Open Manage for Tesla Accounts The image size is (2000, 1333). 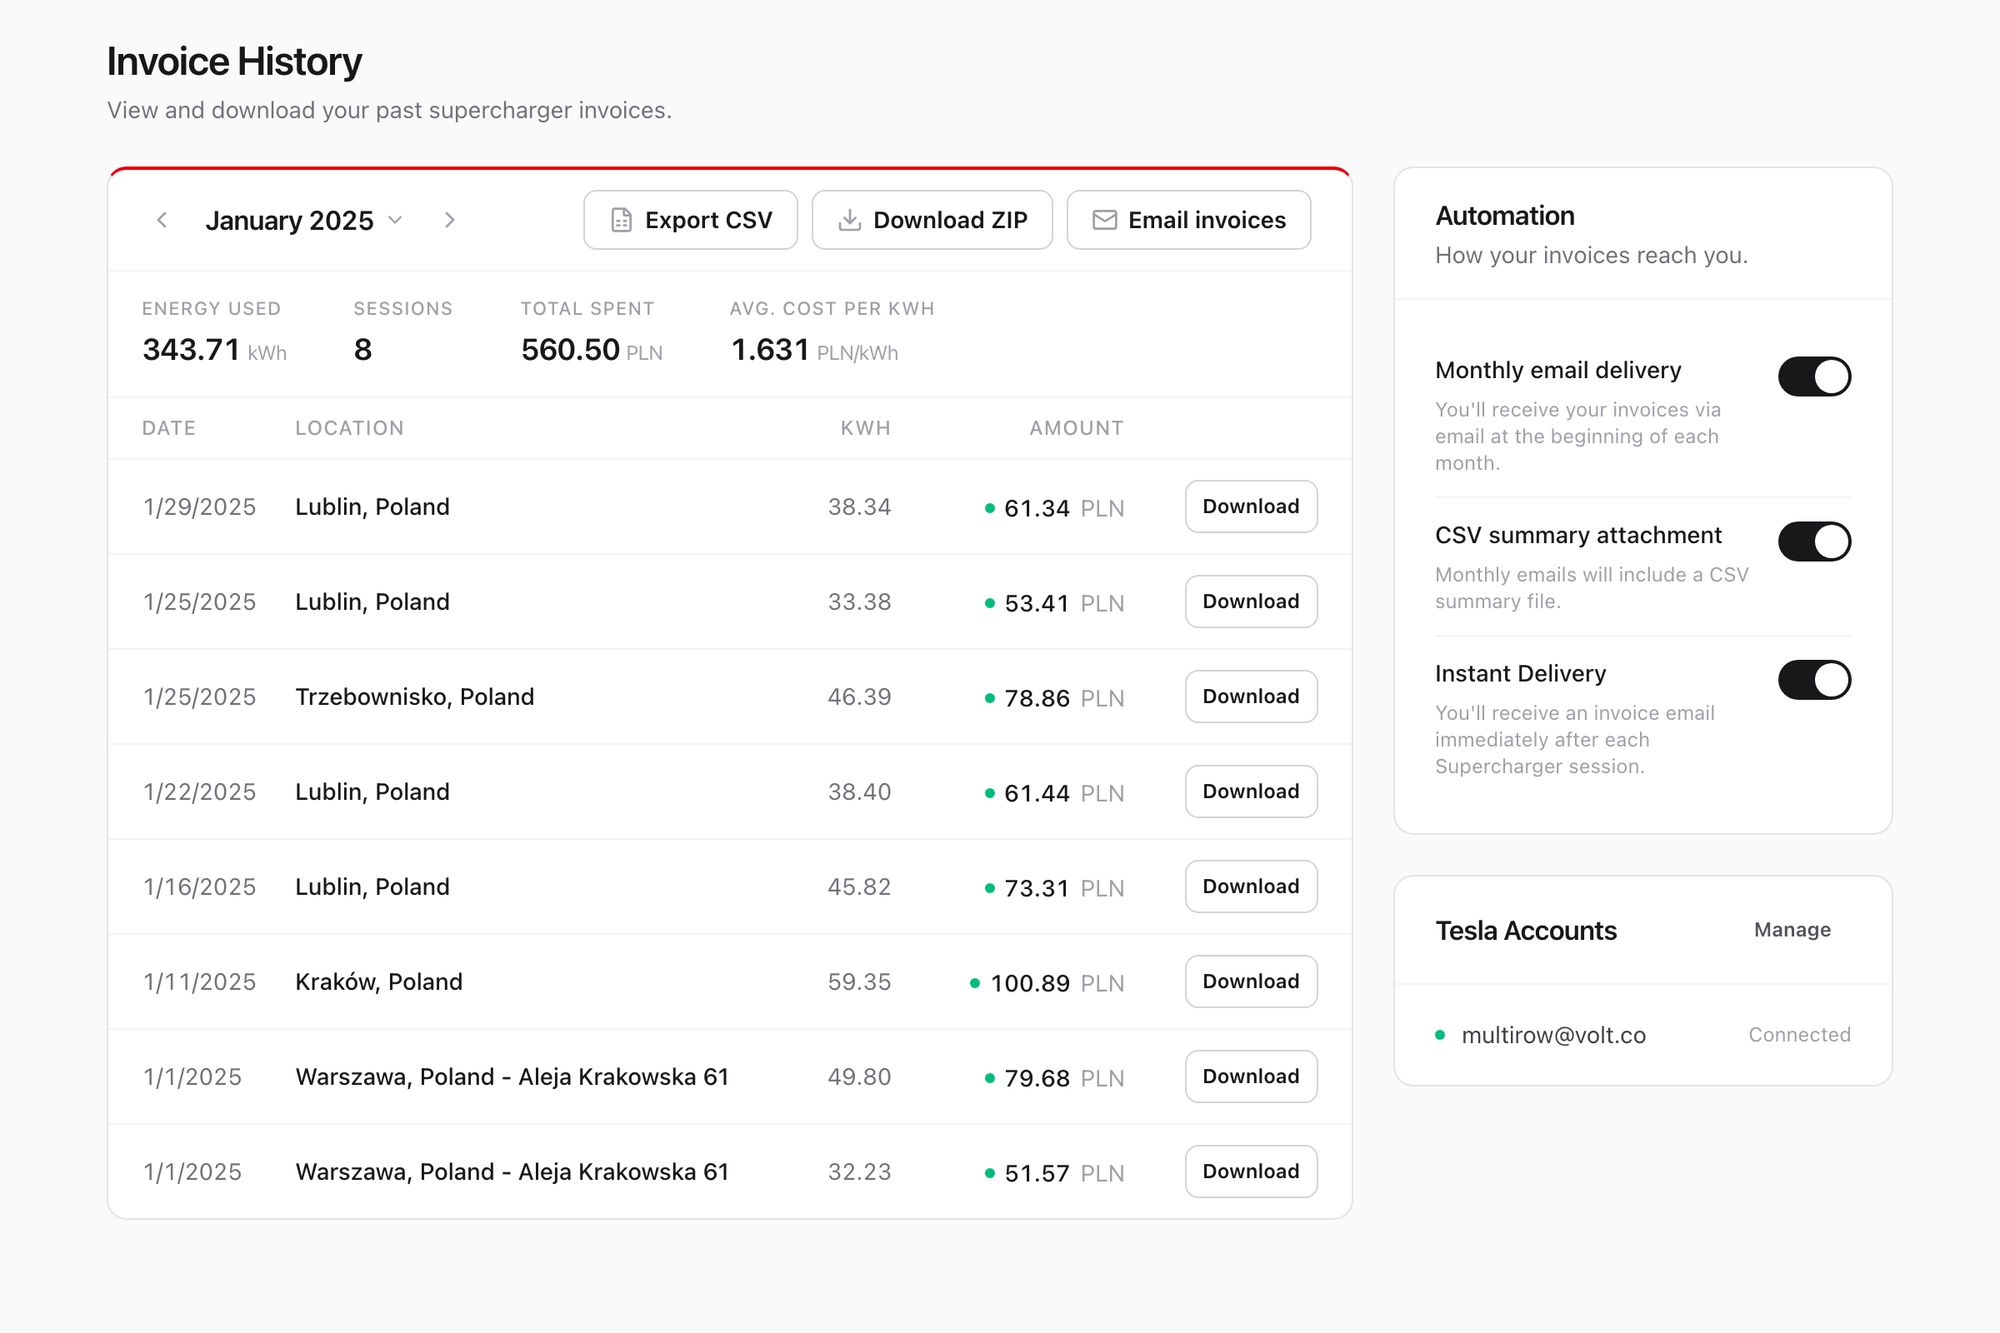[x=1792, y=930]
